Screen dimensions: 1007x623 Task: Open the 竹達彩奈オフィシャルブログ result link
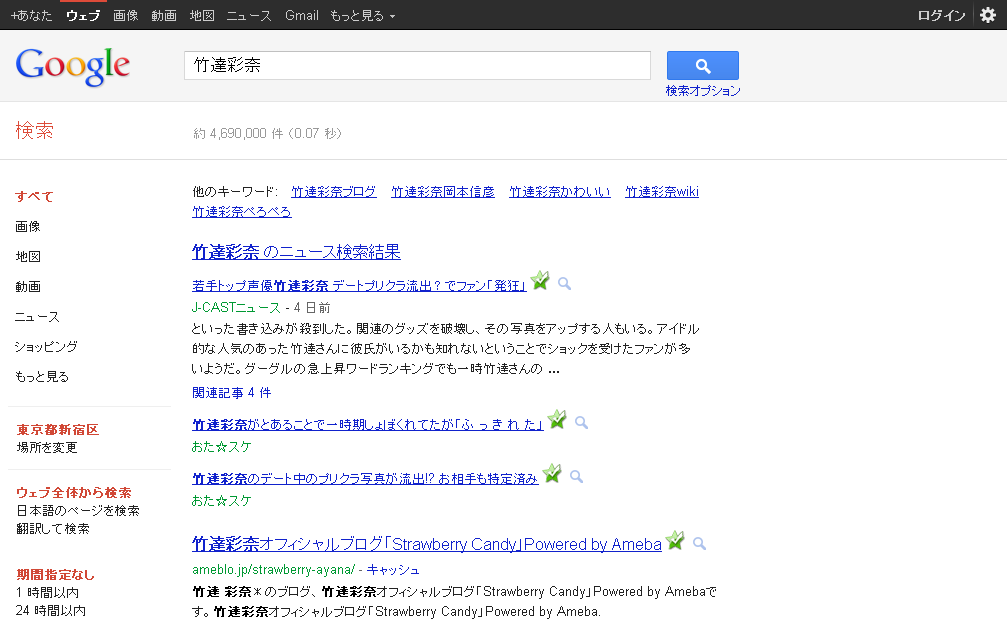tap(426, 545)
